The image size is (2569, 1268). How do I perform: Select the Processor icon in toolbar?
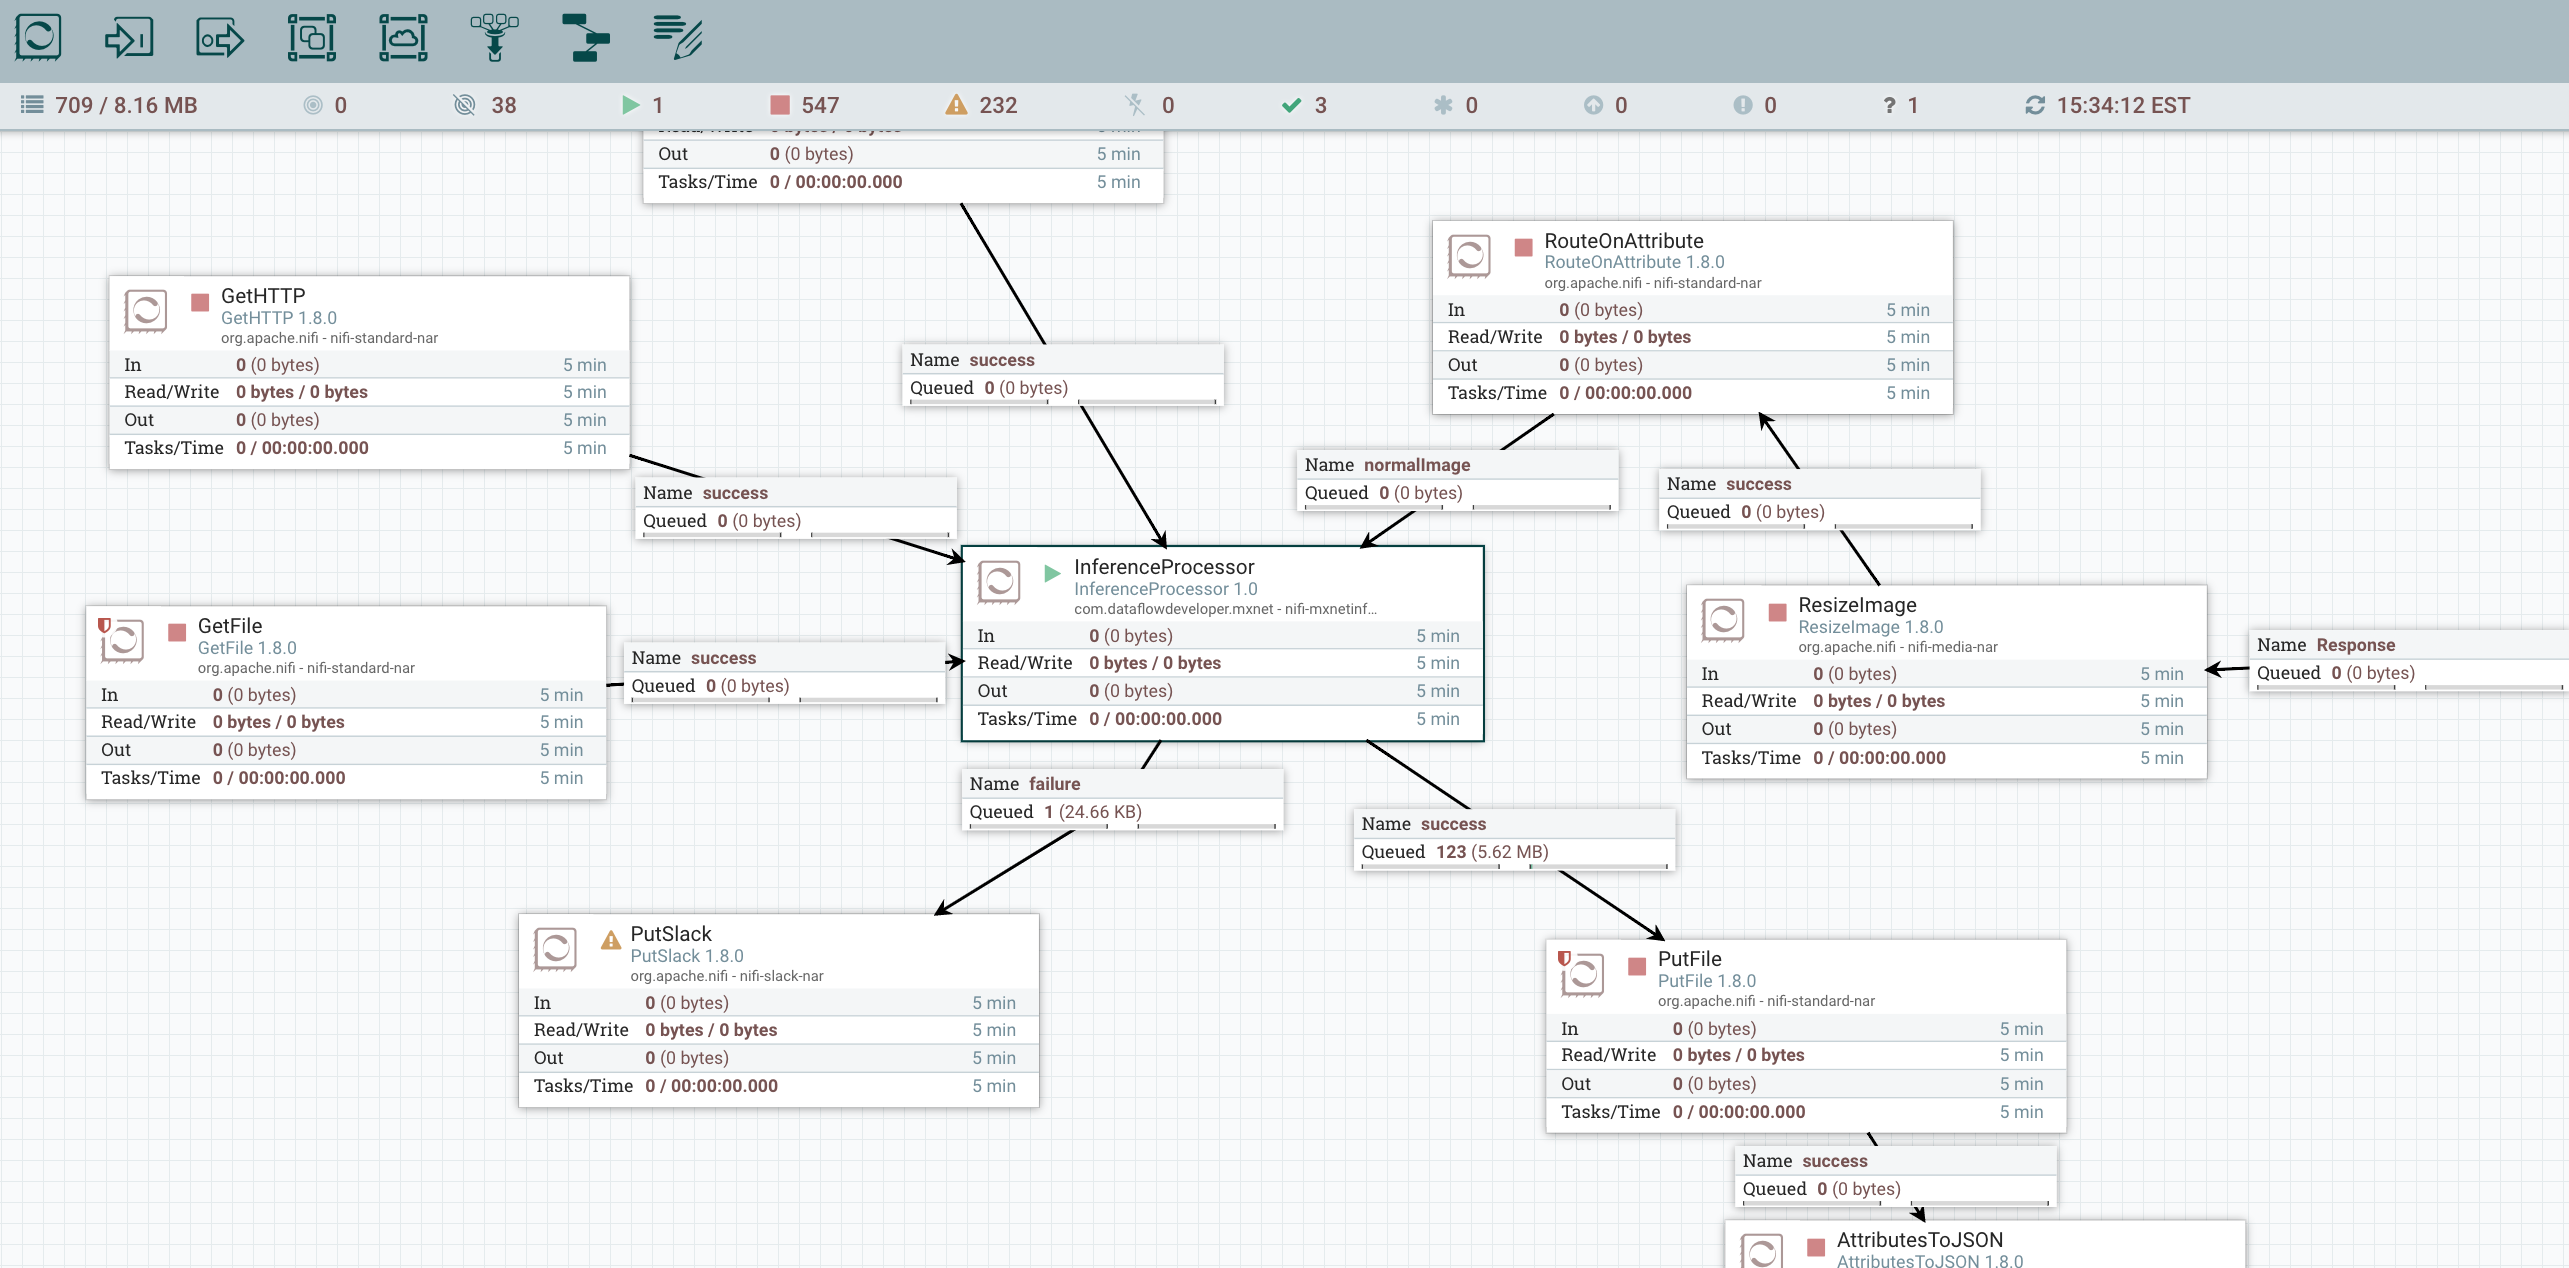(x=38, y=38)
